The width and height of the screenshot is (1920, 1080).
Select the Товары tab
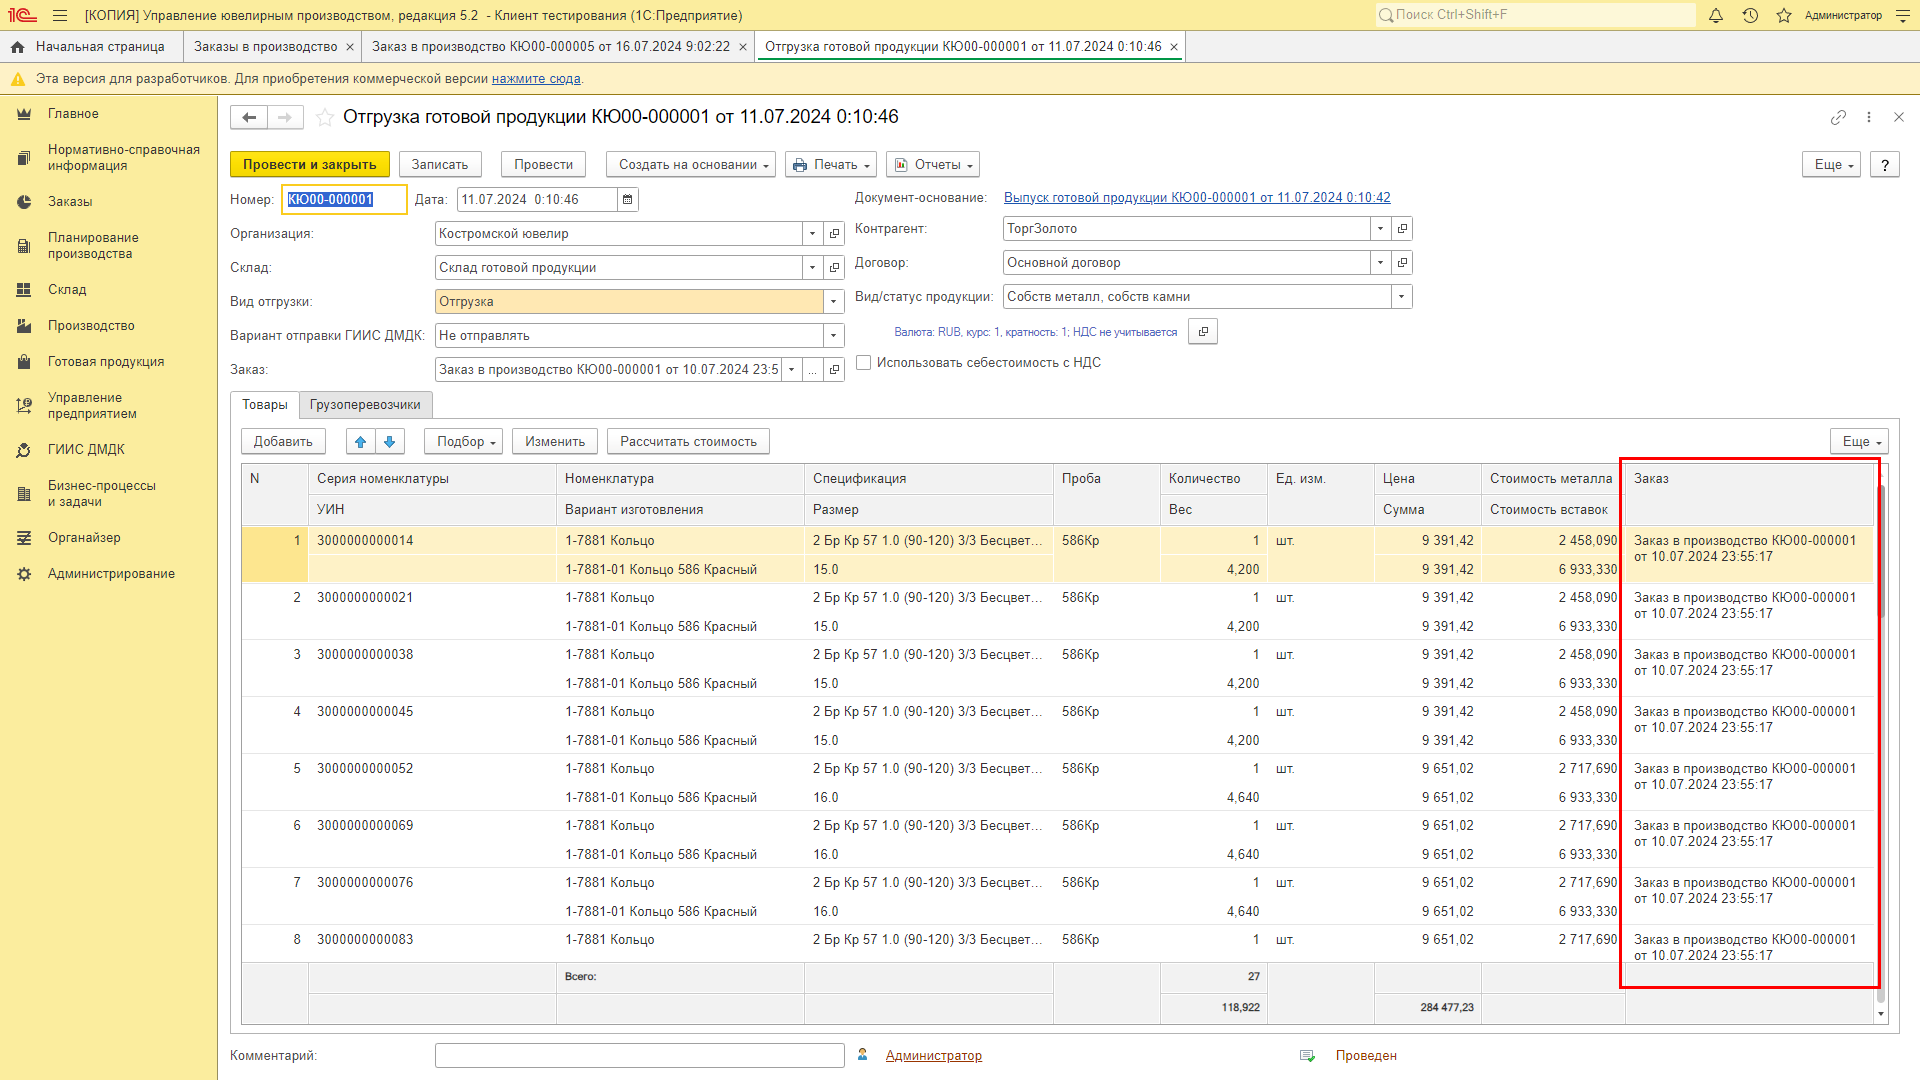tap(265, 405)
